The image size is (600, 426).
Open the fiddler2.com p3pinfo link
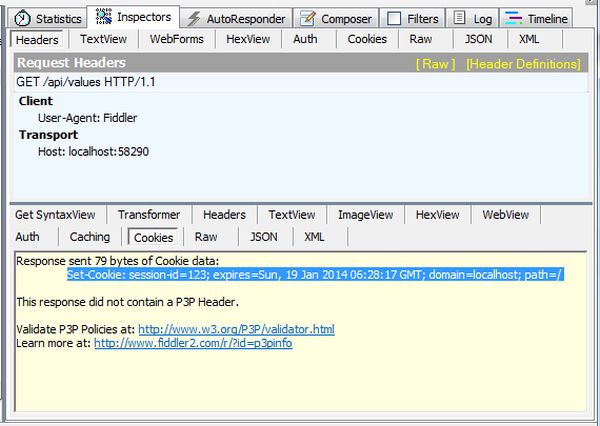pyautogui.click(x=193, y=343)
